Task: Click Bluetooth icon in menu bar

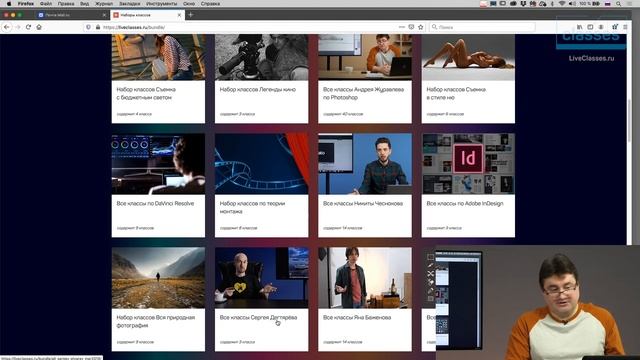Action: click(552, 4)
